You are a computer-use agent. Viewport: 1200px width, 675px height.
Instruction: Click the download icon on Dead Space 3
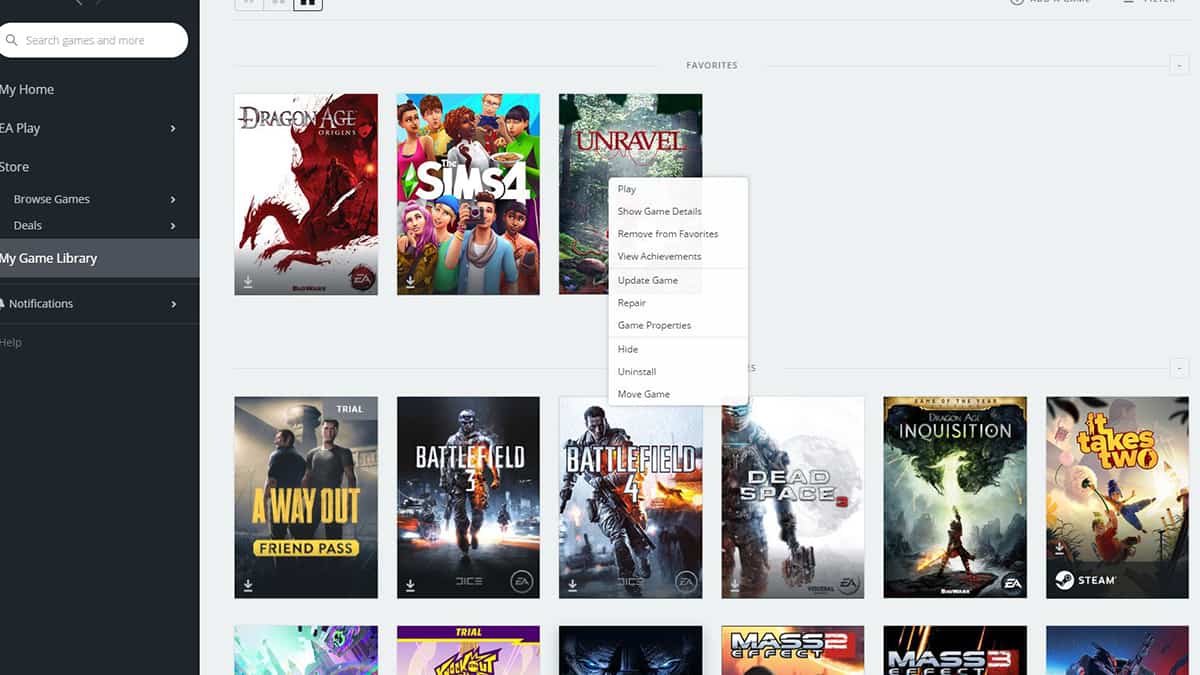coord(733,583)
